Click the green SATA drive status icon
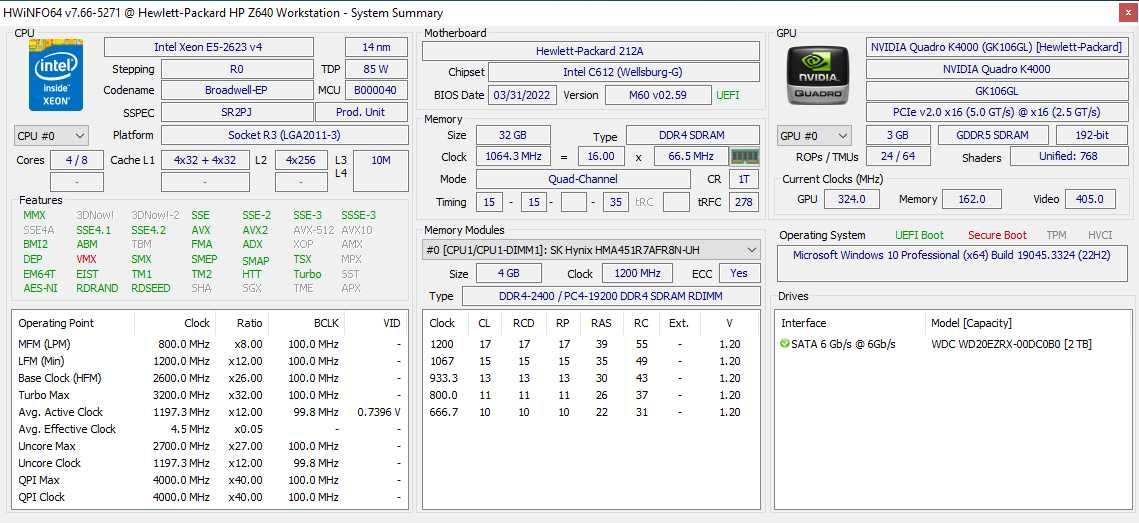 tap(785, 344)
